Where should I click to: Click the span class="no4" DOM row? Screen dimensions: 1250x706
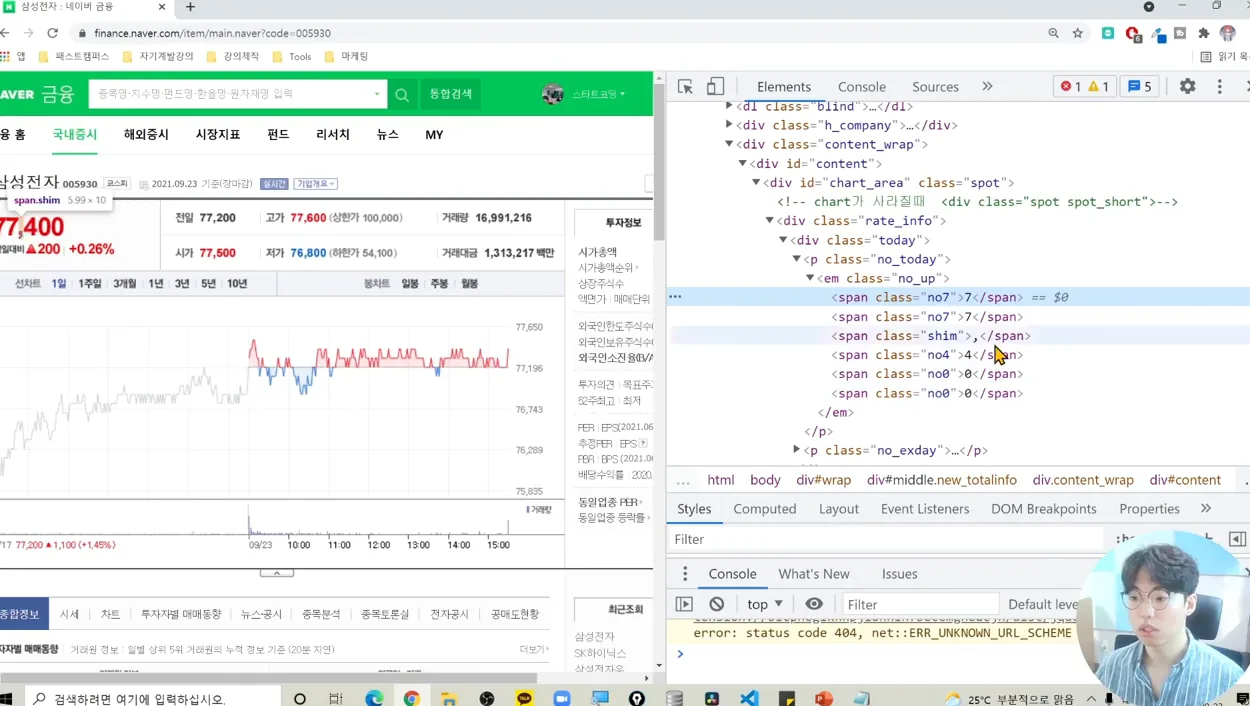[927, 355]
